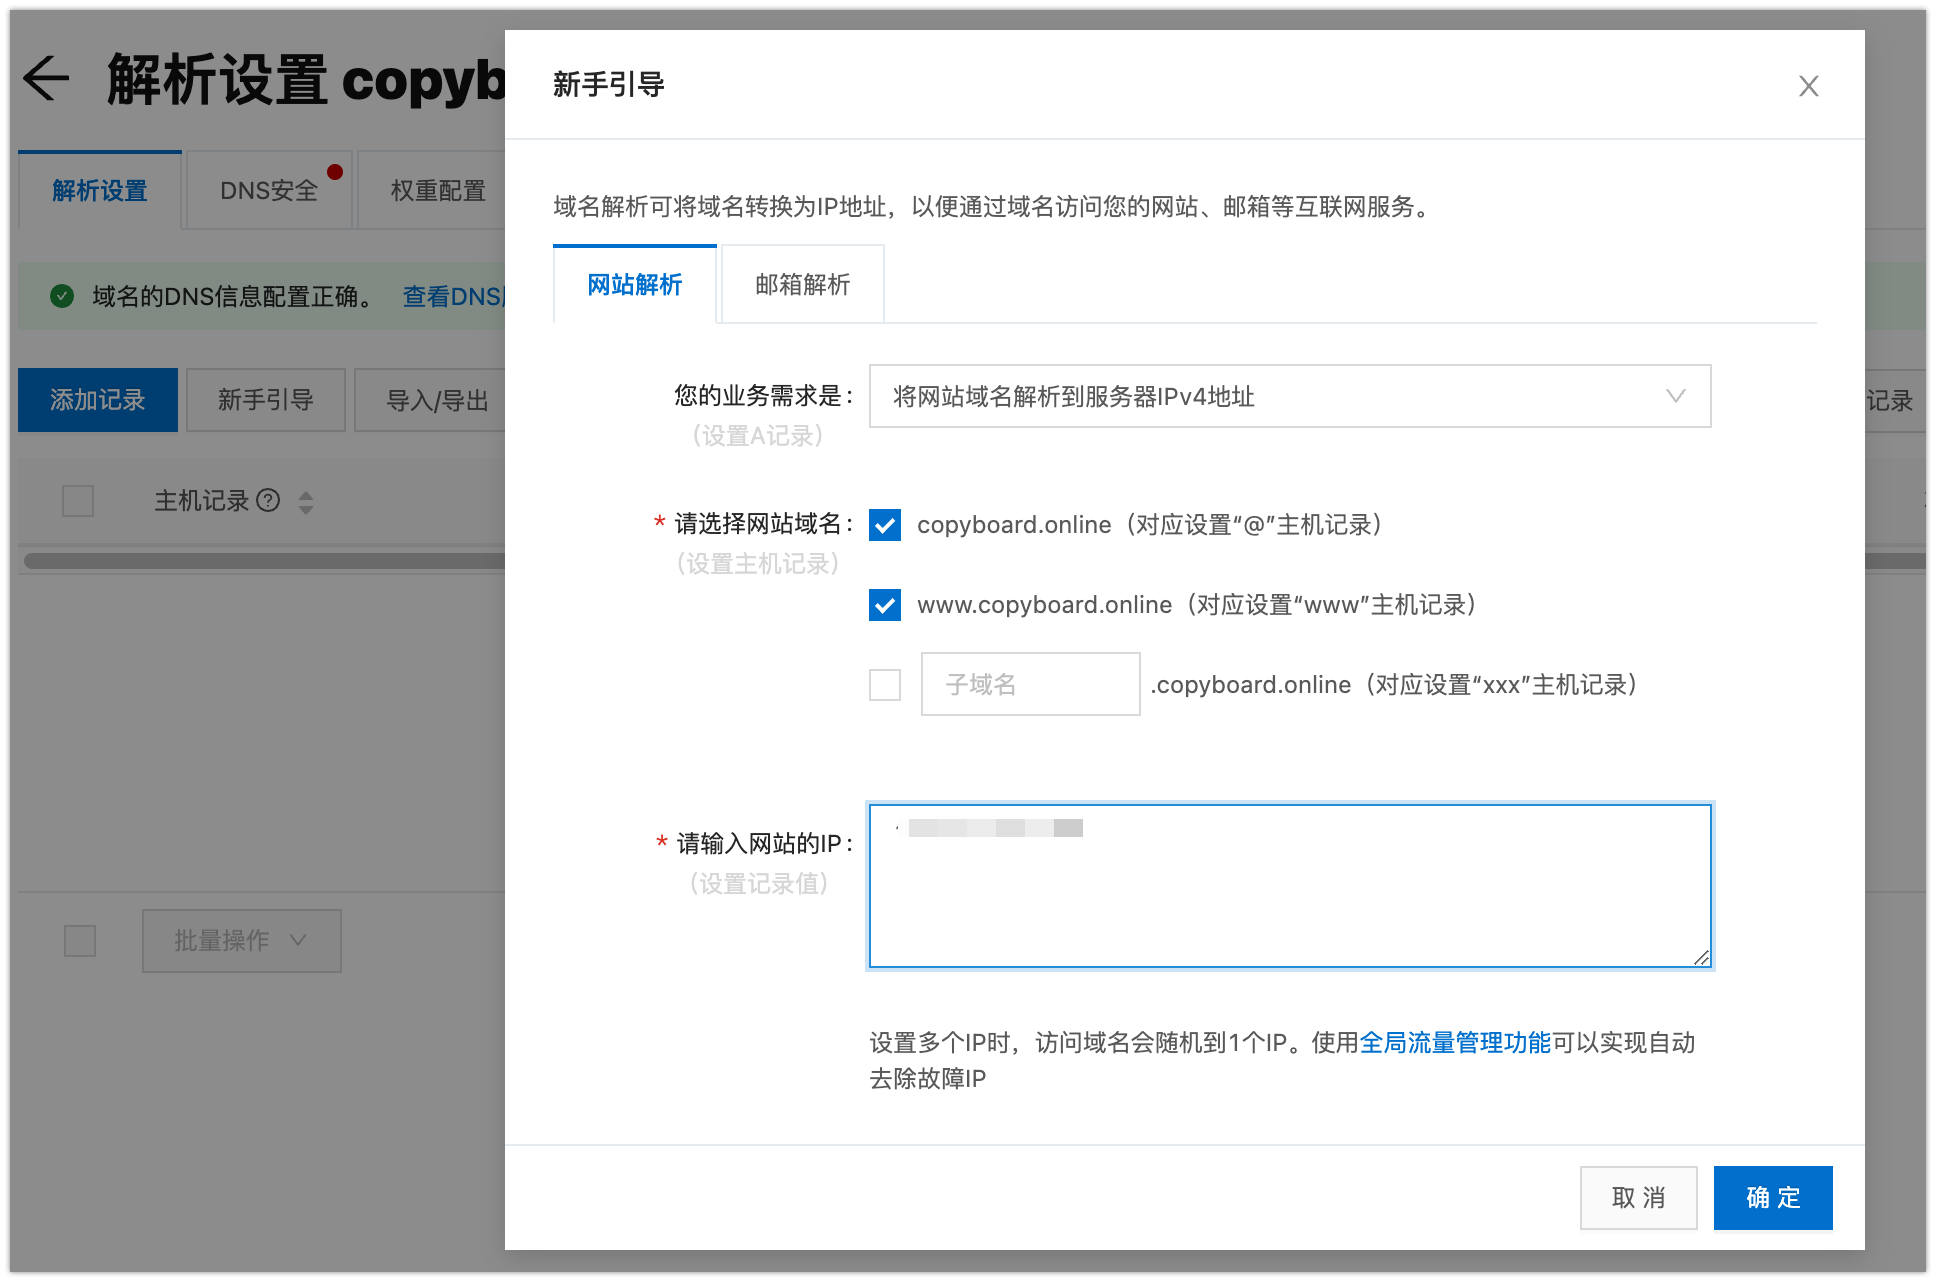Click into the 子域名 input field

point(1030,684)
